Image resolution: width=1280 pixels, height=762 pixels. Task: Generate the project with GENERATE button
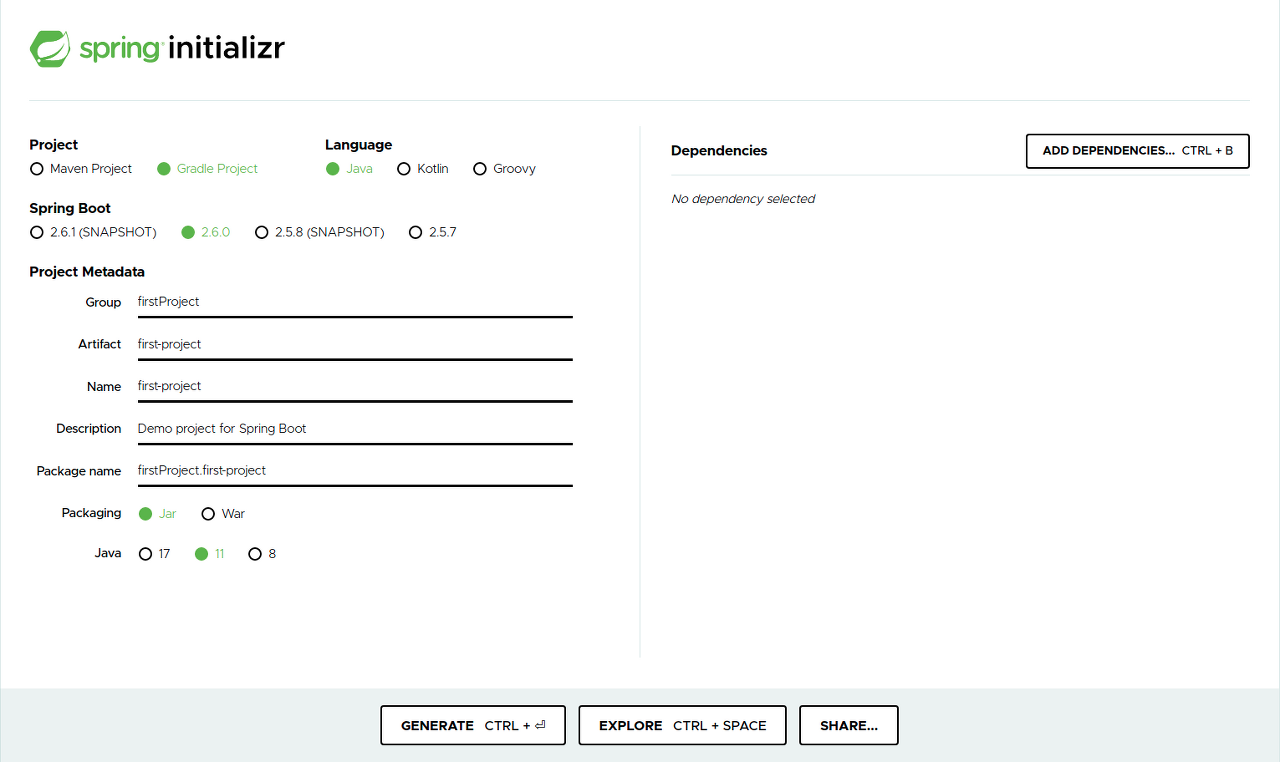click(x=473, y=726)
